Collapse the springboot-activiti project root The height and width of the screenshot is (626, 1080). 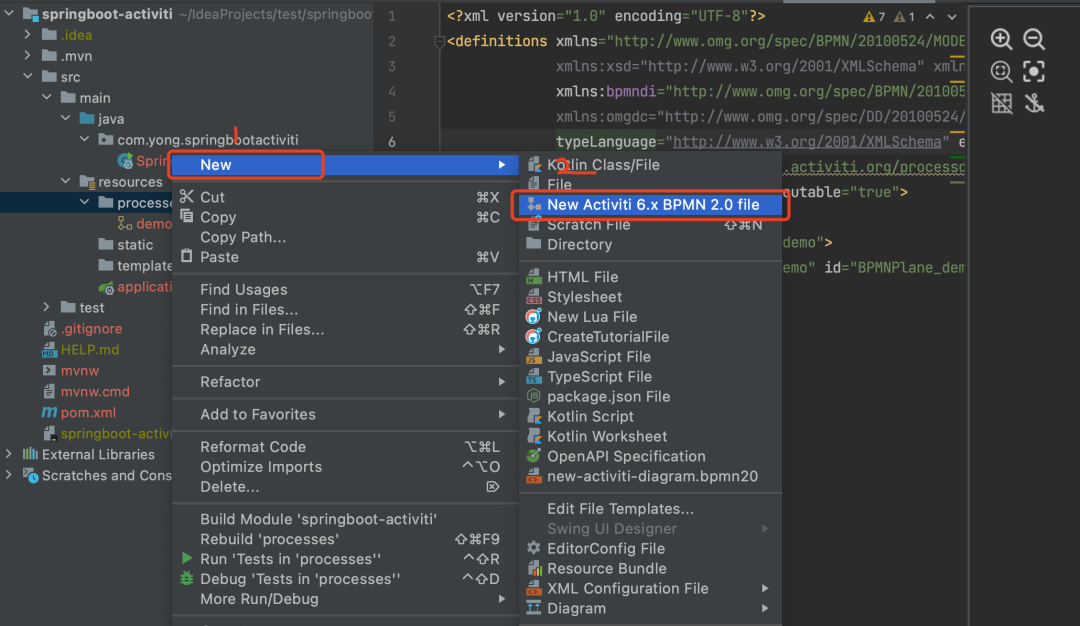[x=9, y=13]
